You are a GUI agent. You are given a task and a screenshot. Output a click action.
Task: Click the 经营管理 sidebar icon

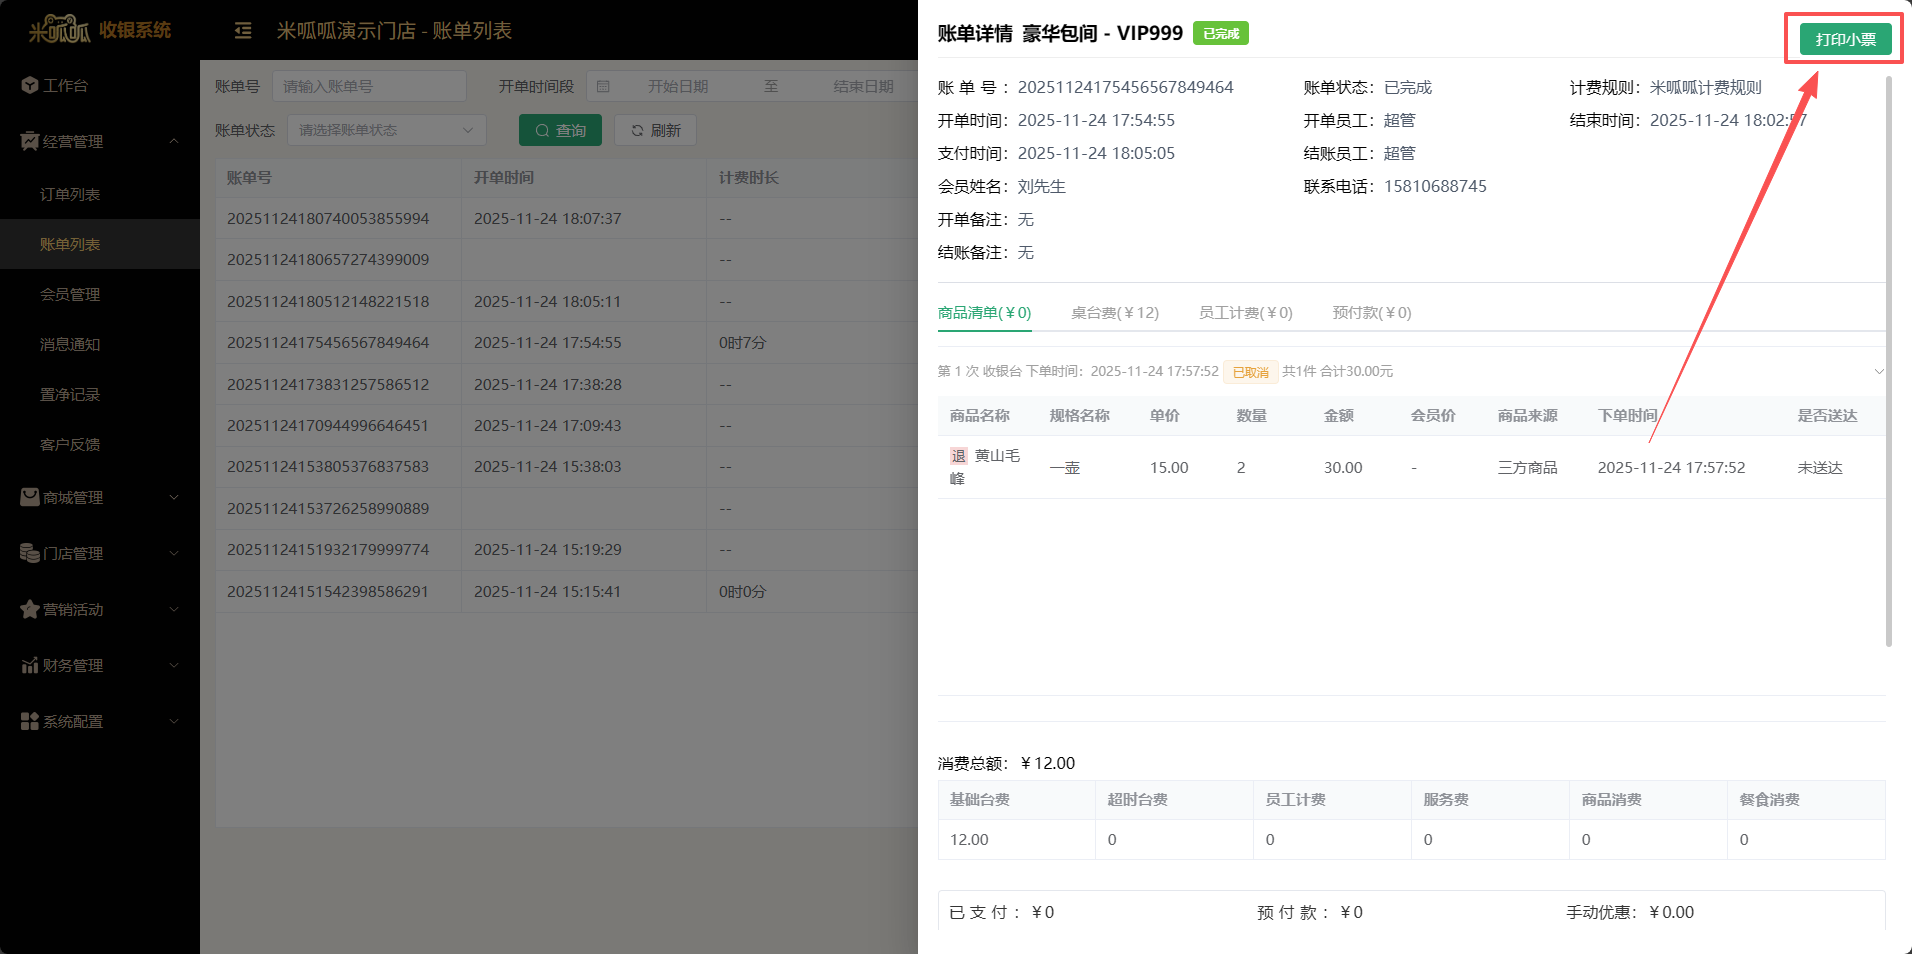(x=29, y=141)
